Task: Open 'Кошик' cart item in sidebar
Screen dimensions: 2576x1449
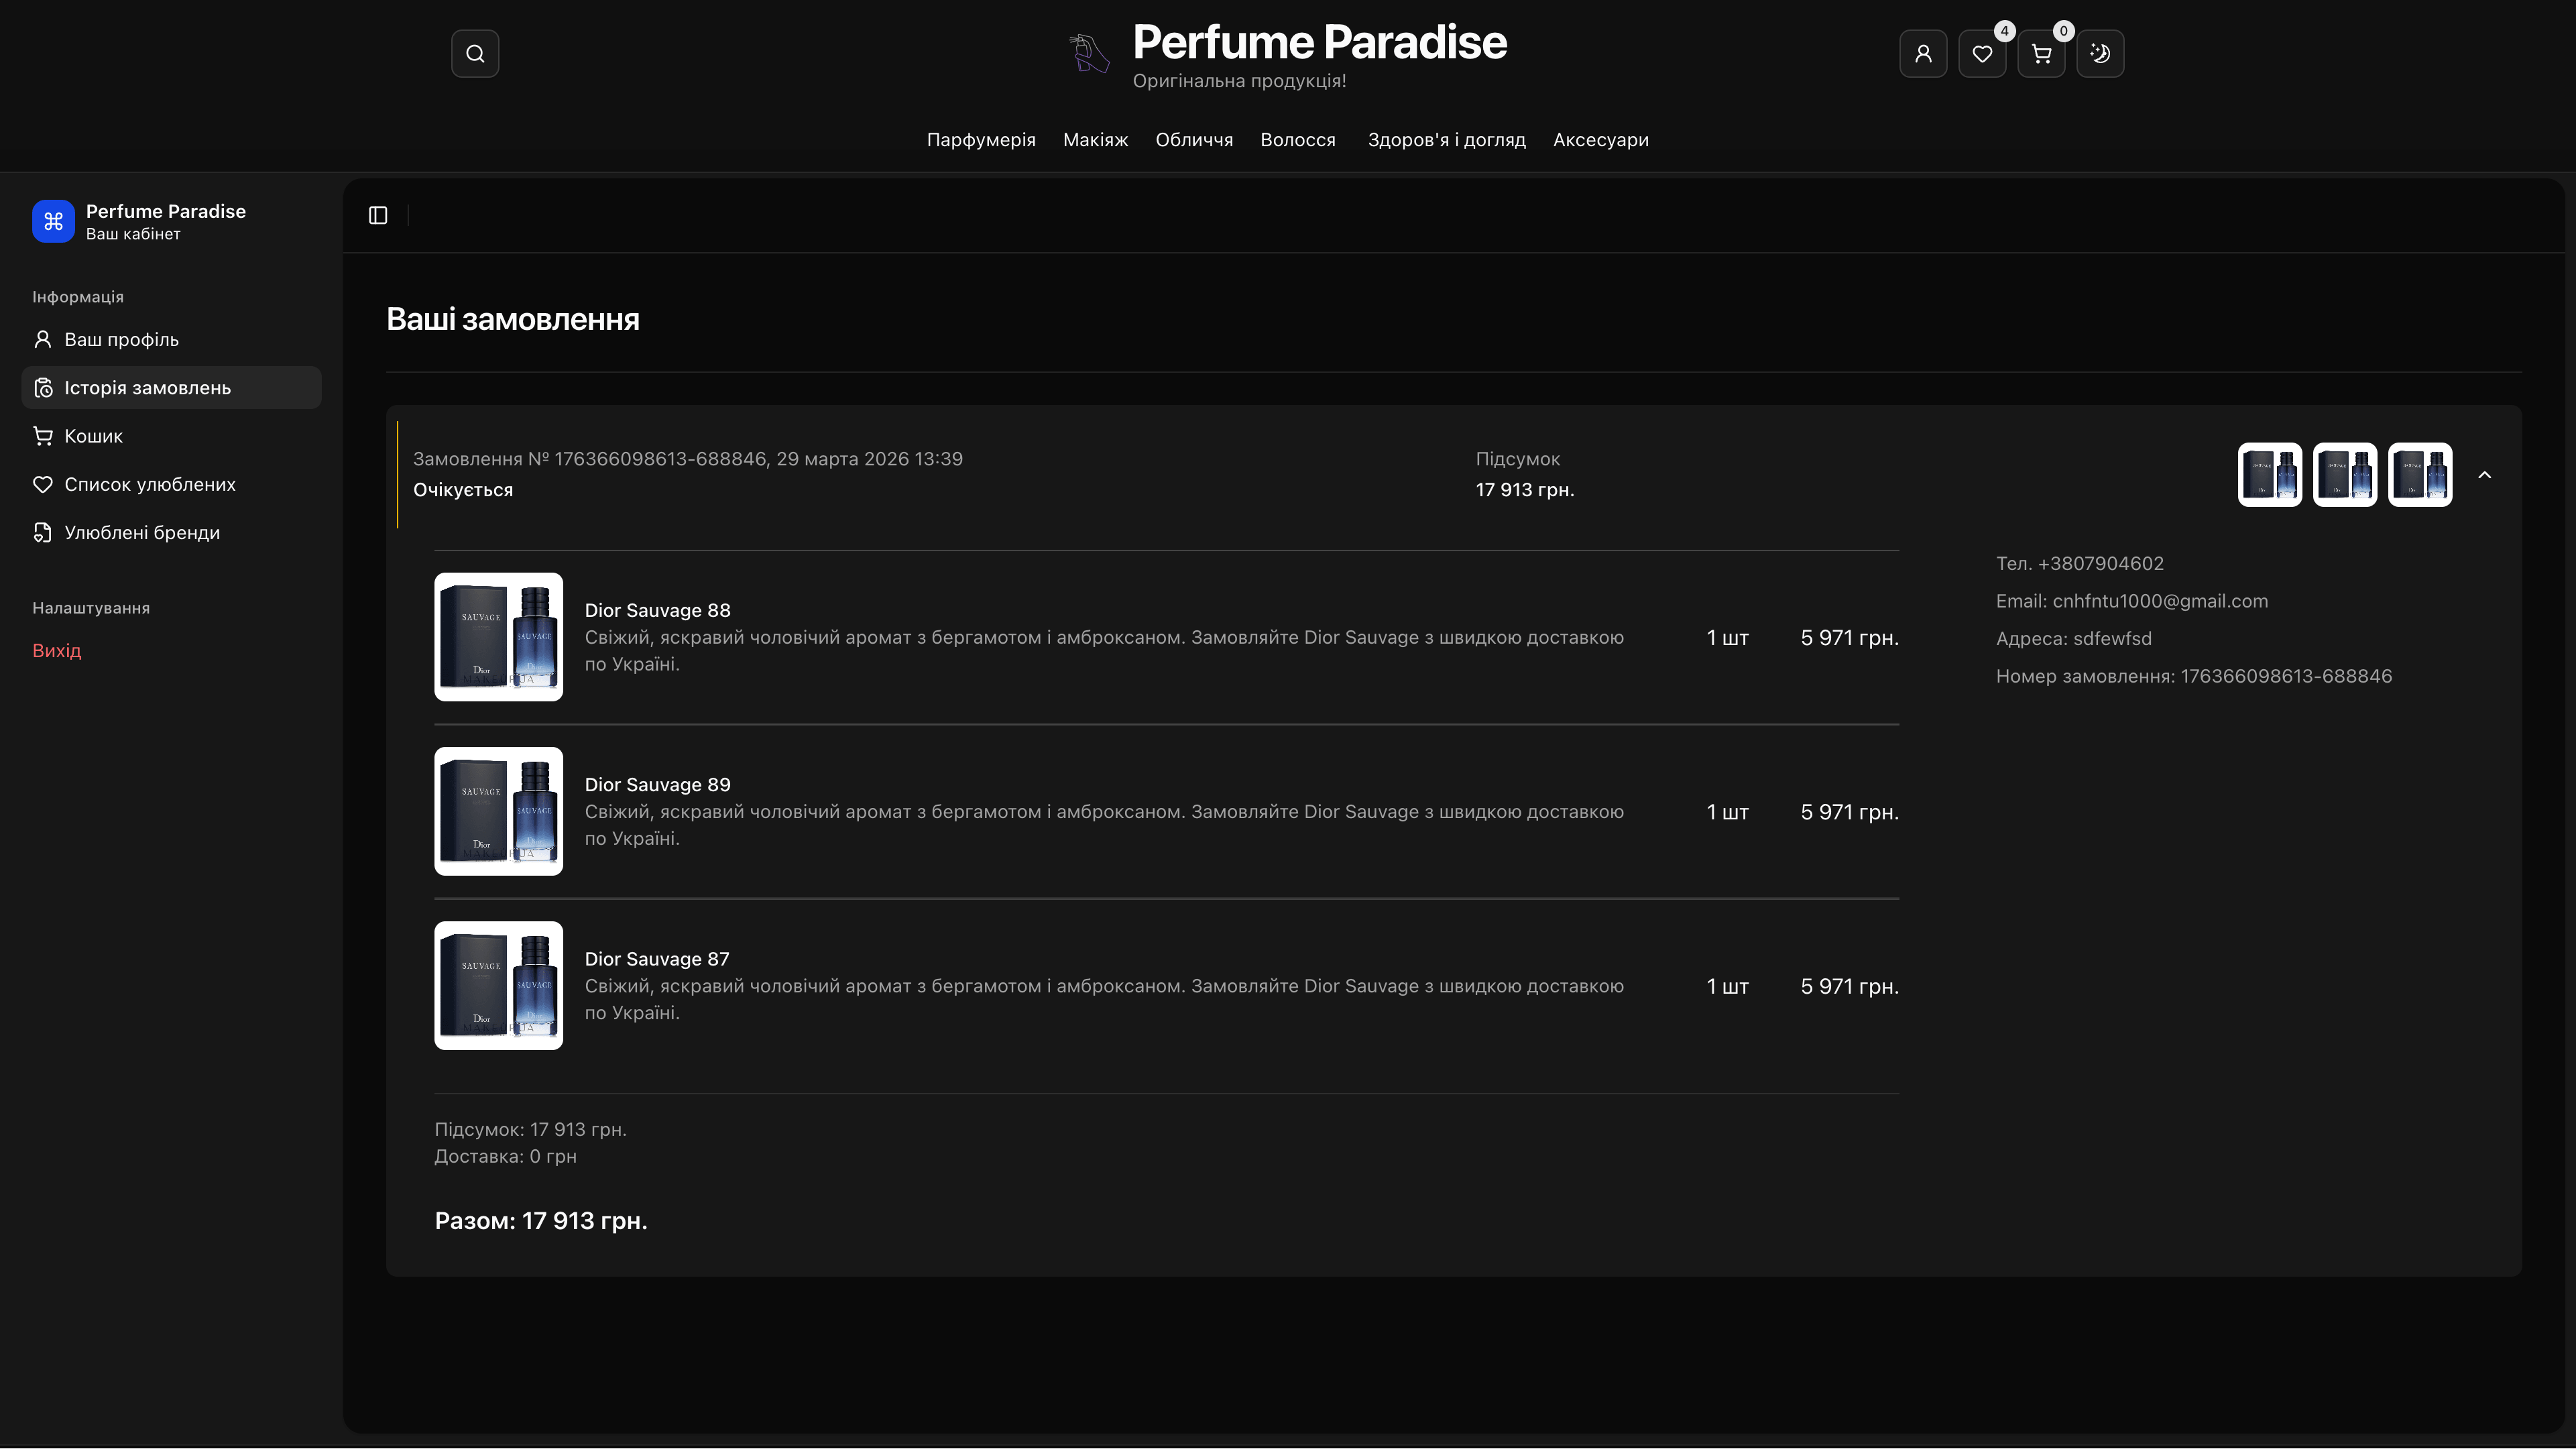Action: tap(93, 435)
